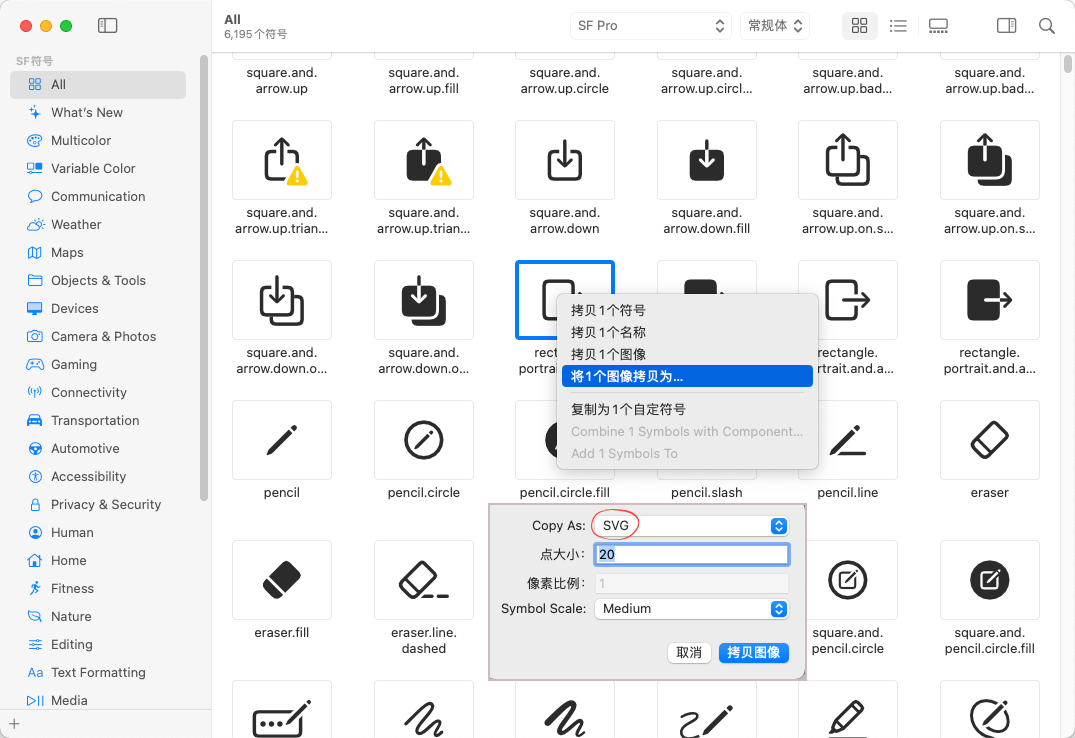Click the 拷贝图像 button
Viewport: 1075px width, 738px height.
tap(753, 652)
